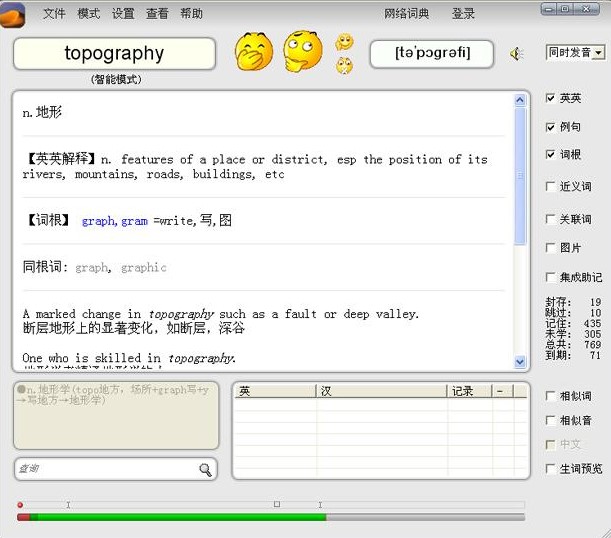This screenshot has height=538, width=611.
Task: Click the definition panel scrollbar thumb
Action: (520, 176)
